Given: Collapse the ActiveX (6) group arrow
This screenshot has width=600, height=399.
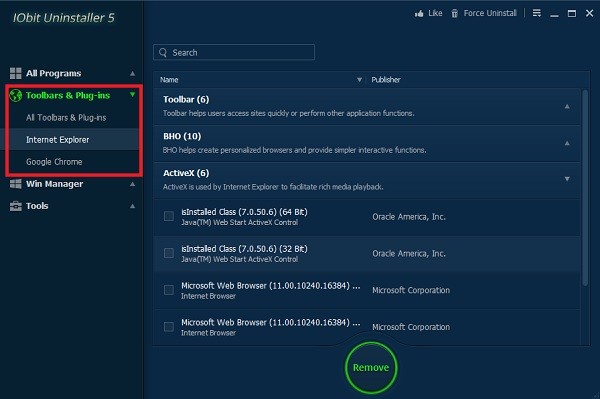Looking at the screenshot, I should tap(567, 179).
